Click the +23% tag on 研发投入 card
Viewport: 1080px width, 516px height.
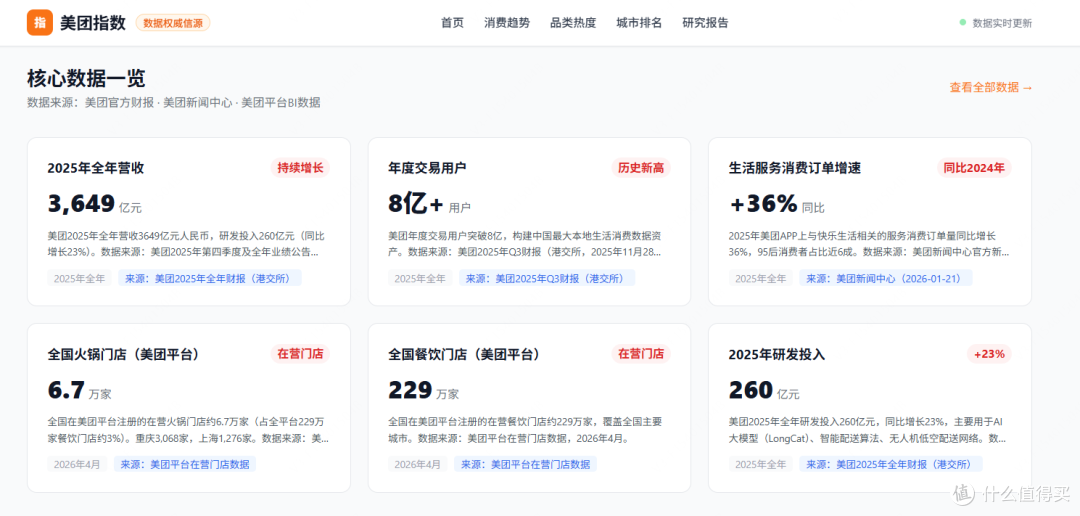click(x=989, y=354)
